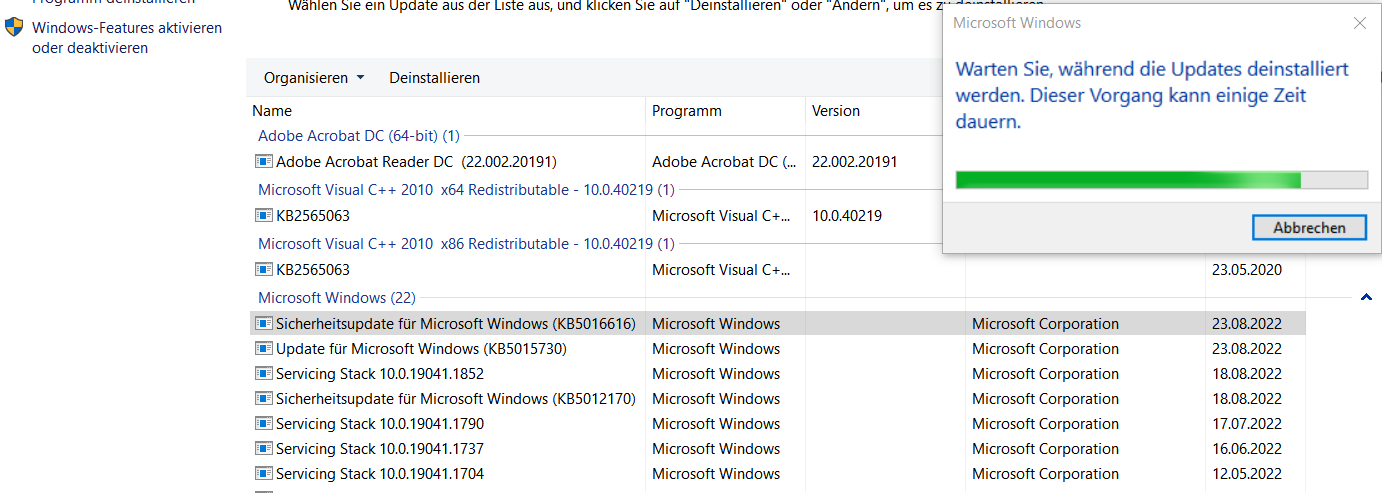The image size is (1382, 493).
Task: Open the Organisieren dropdown menu
Action: (314, 78)
